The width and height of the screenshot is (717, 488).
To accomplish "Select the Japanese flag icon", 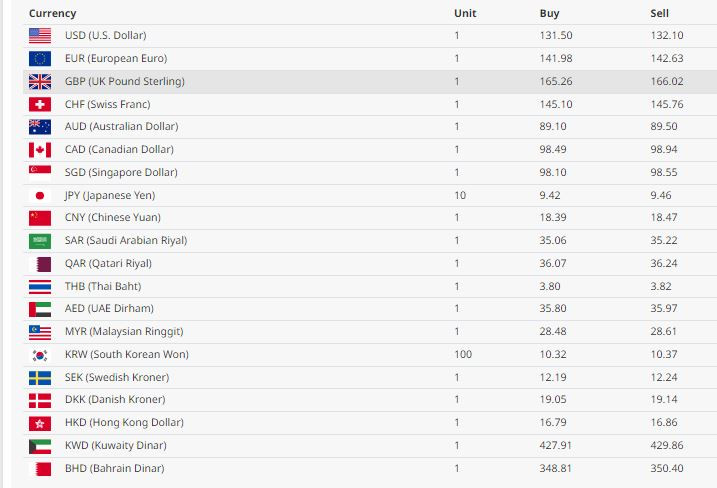I will (40, 195).
